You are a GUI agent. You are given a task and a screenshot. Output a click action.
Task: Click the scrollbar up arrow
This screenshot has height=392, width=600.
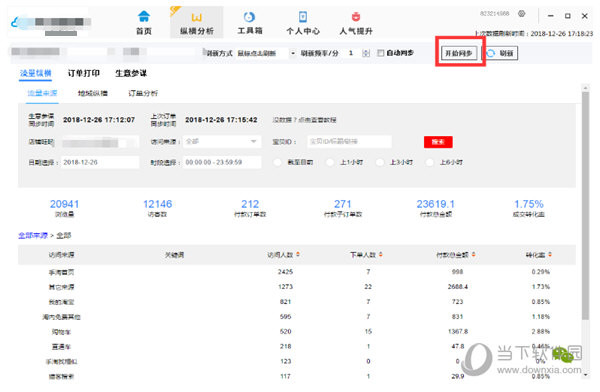click(x=585, y=88)
